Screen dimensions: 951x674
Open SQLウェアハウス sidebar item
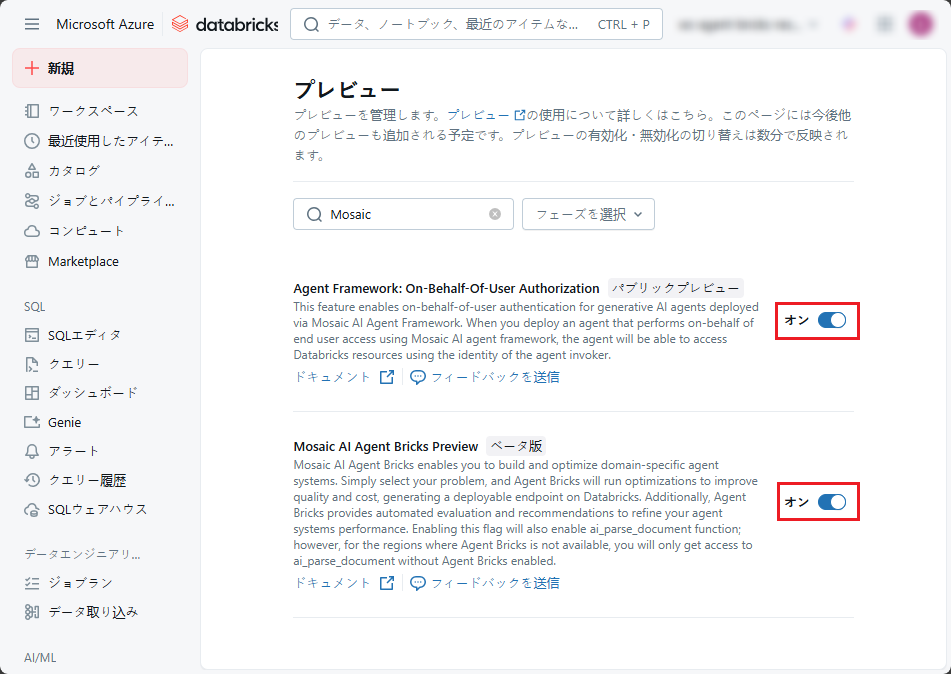coord(97,509)
